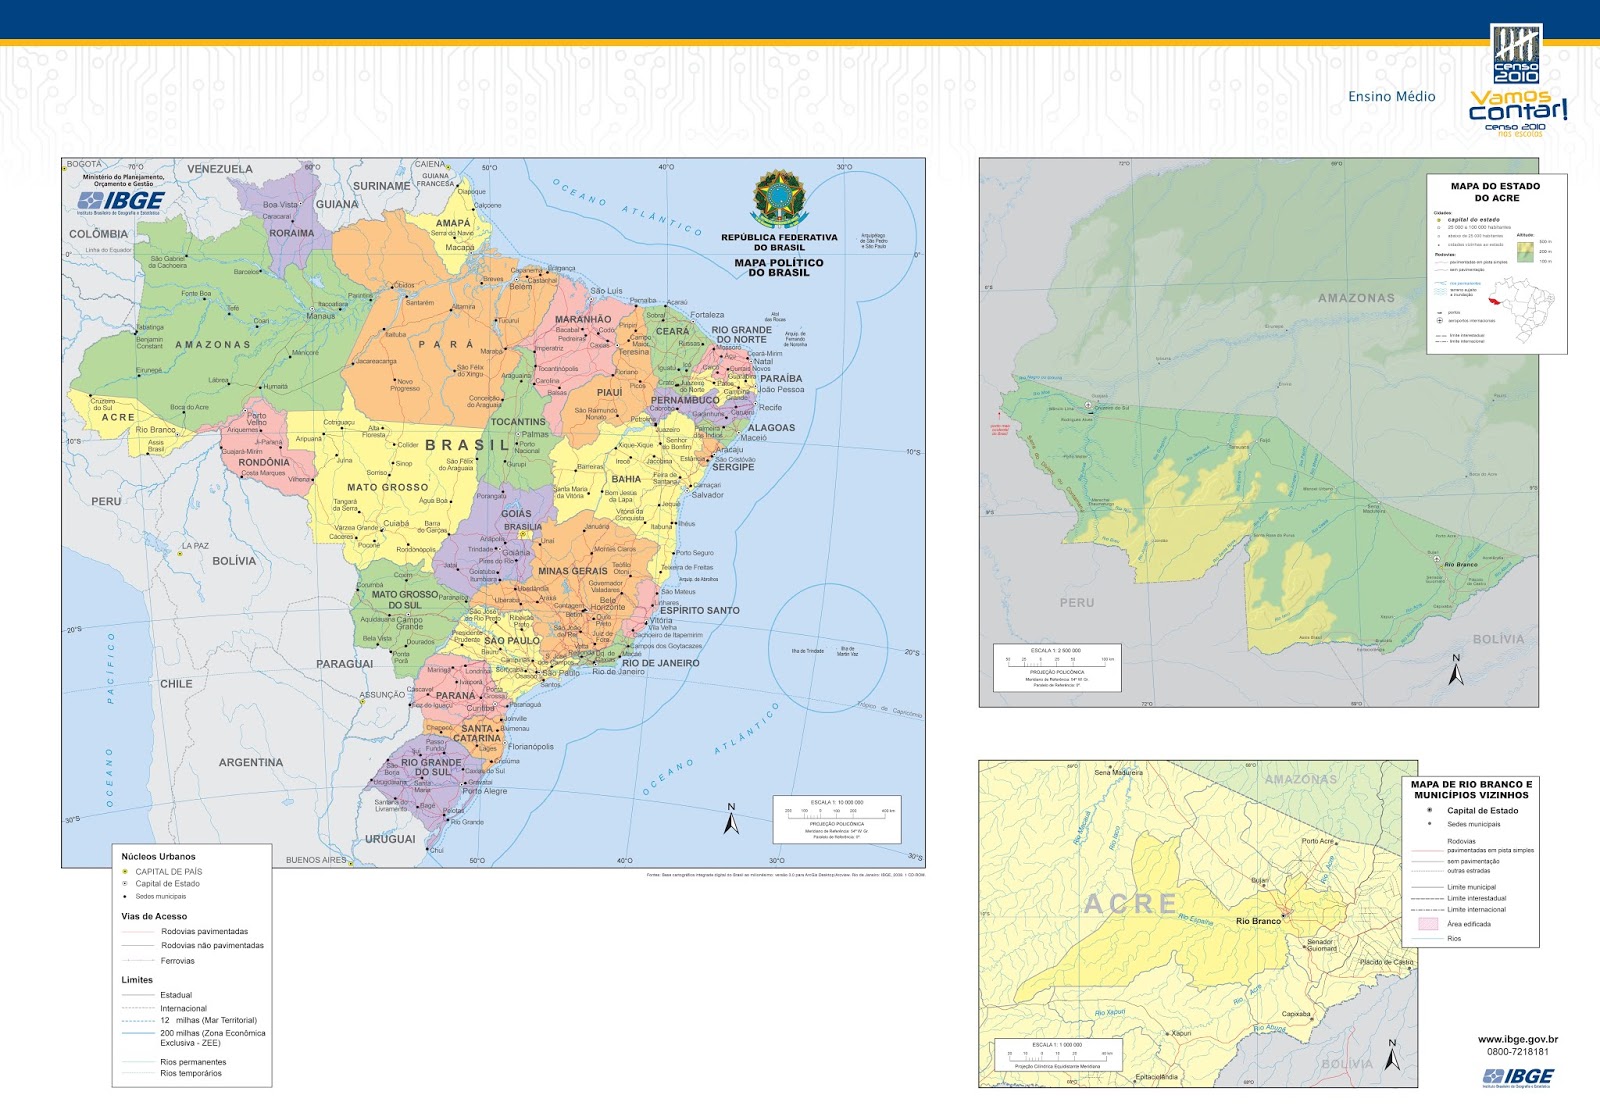Select the MAPA DE RIO BRANCO E MUNICÍPIOS VIZINHOS title

1471,789
